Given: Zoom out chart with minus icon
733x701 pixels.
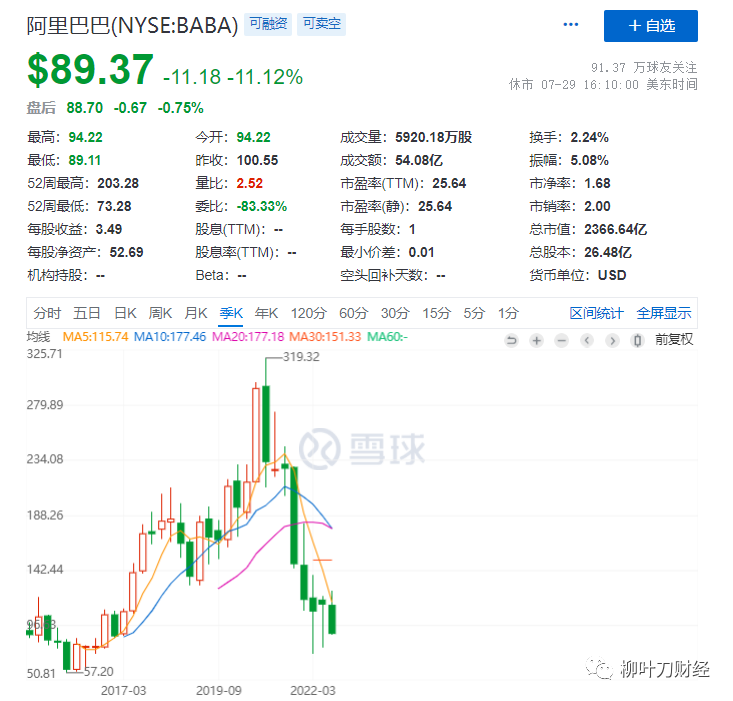Looking at the screenshot, I should pos(561,340).
